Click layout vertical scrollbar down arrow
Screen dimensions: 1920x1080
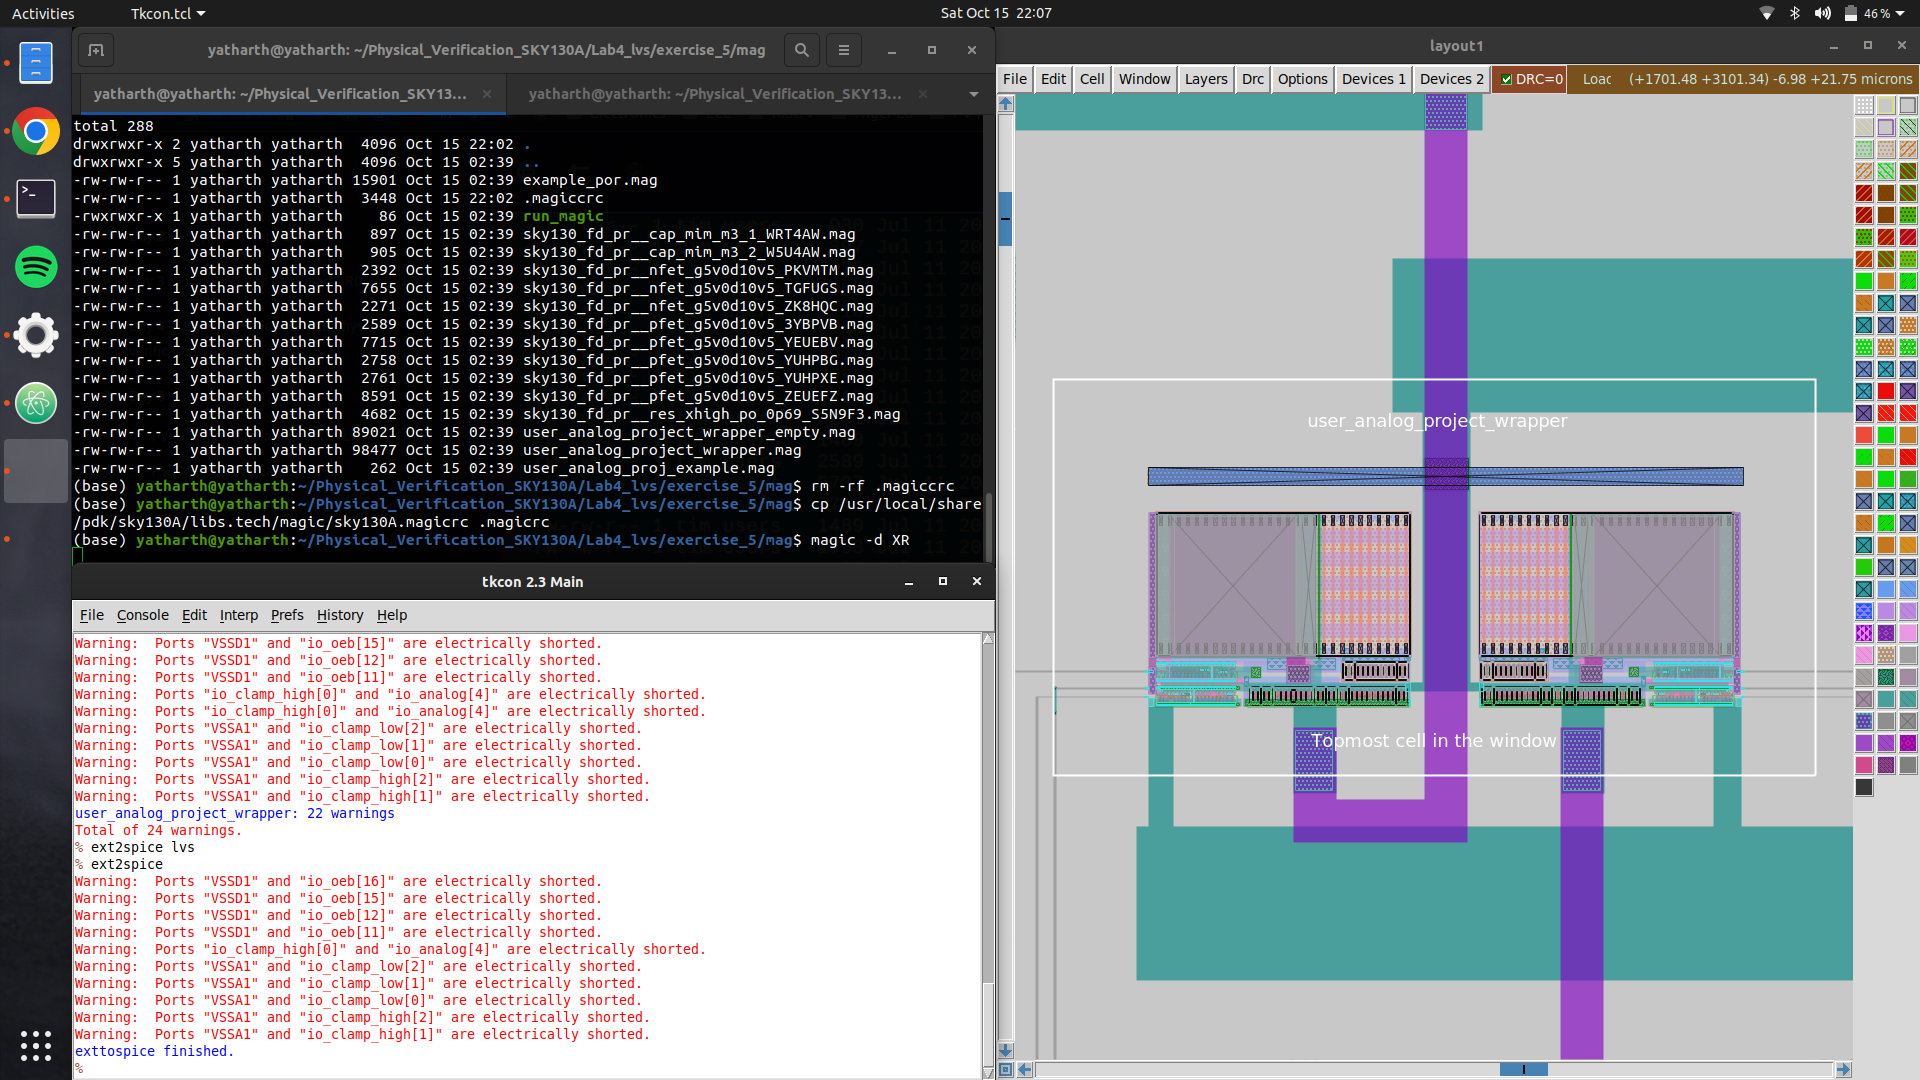tap(1006, 1050)
